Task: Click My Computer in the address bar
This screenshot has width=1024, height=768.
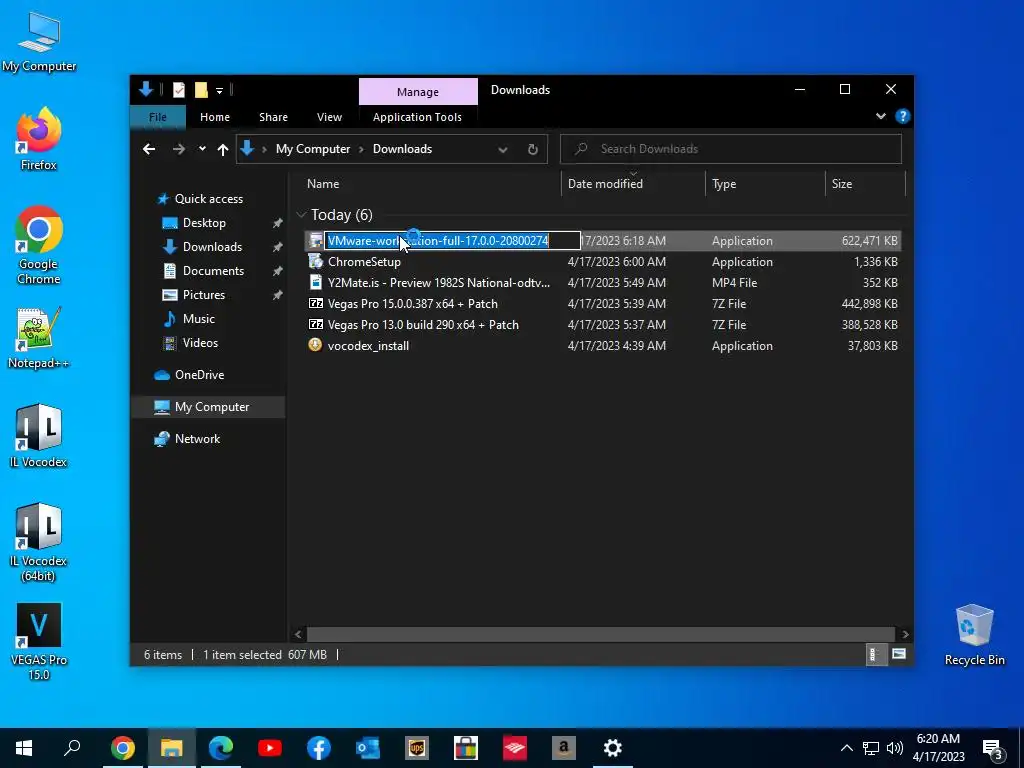Action: point(313,149)
